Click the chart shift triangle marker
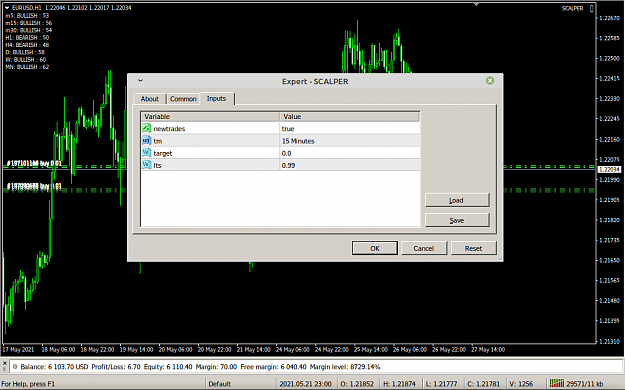 click(x=476, y=4)
